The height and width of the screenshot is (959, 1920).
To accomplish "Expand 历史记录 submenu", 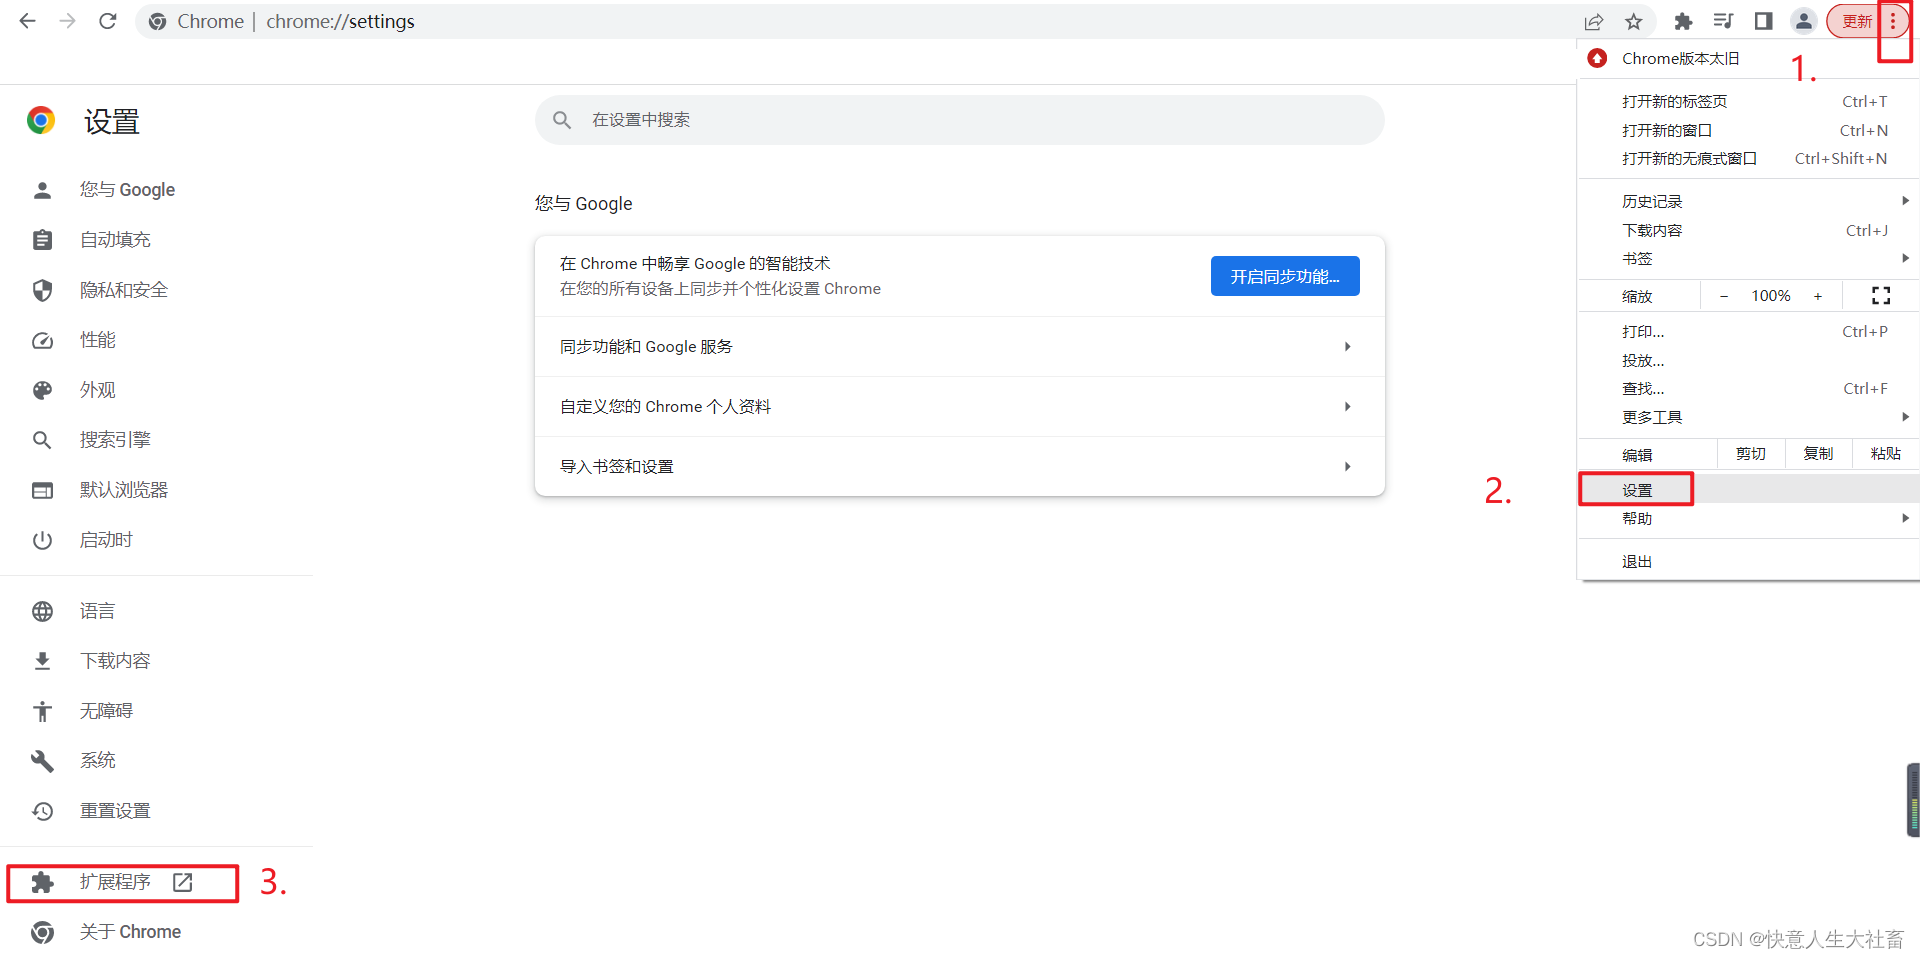I will [1748, 201].
